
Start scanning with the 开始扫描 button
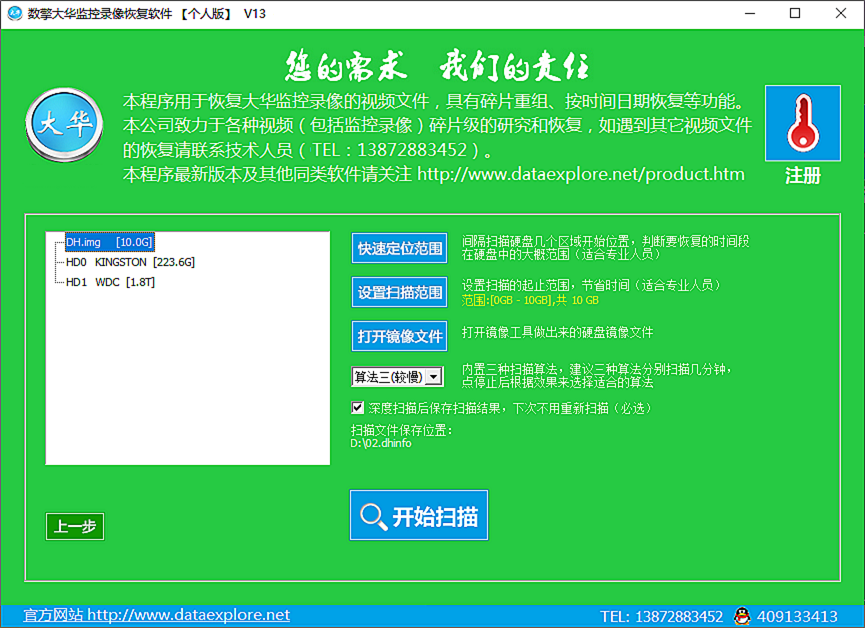pyautogui.click(x=419, y=515)
